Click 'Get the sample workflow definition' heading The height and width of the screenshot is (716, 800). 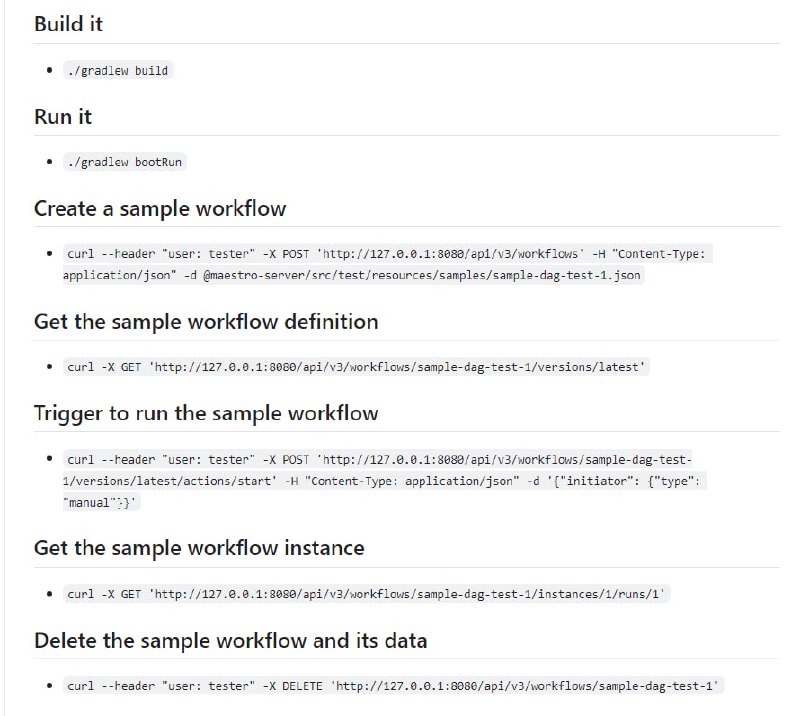(206, 322)
